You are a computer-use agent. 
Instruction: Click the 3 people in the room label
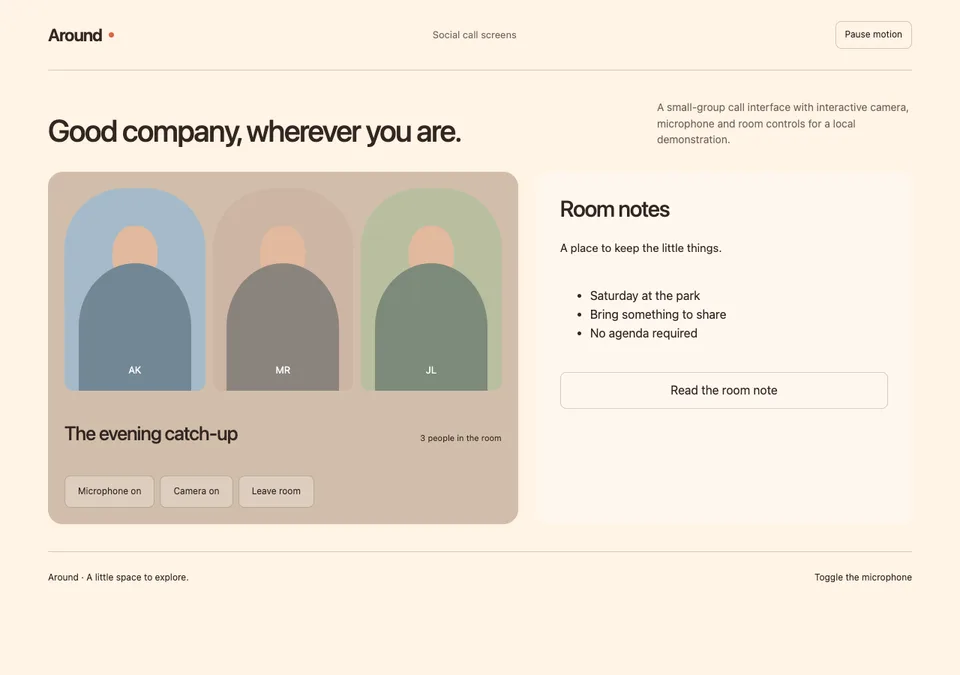460,438
